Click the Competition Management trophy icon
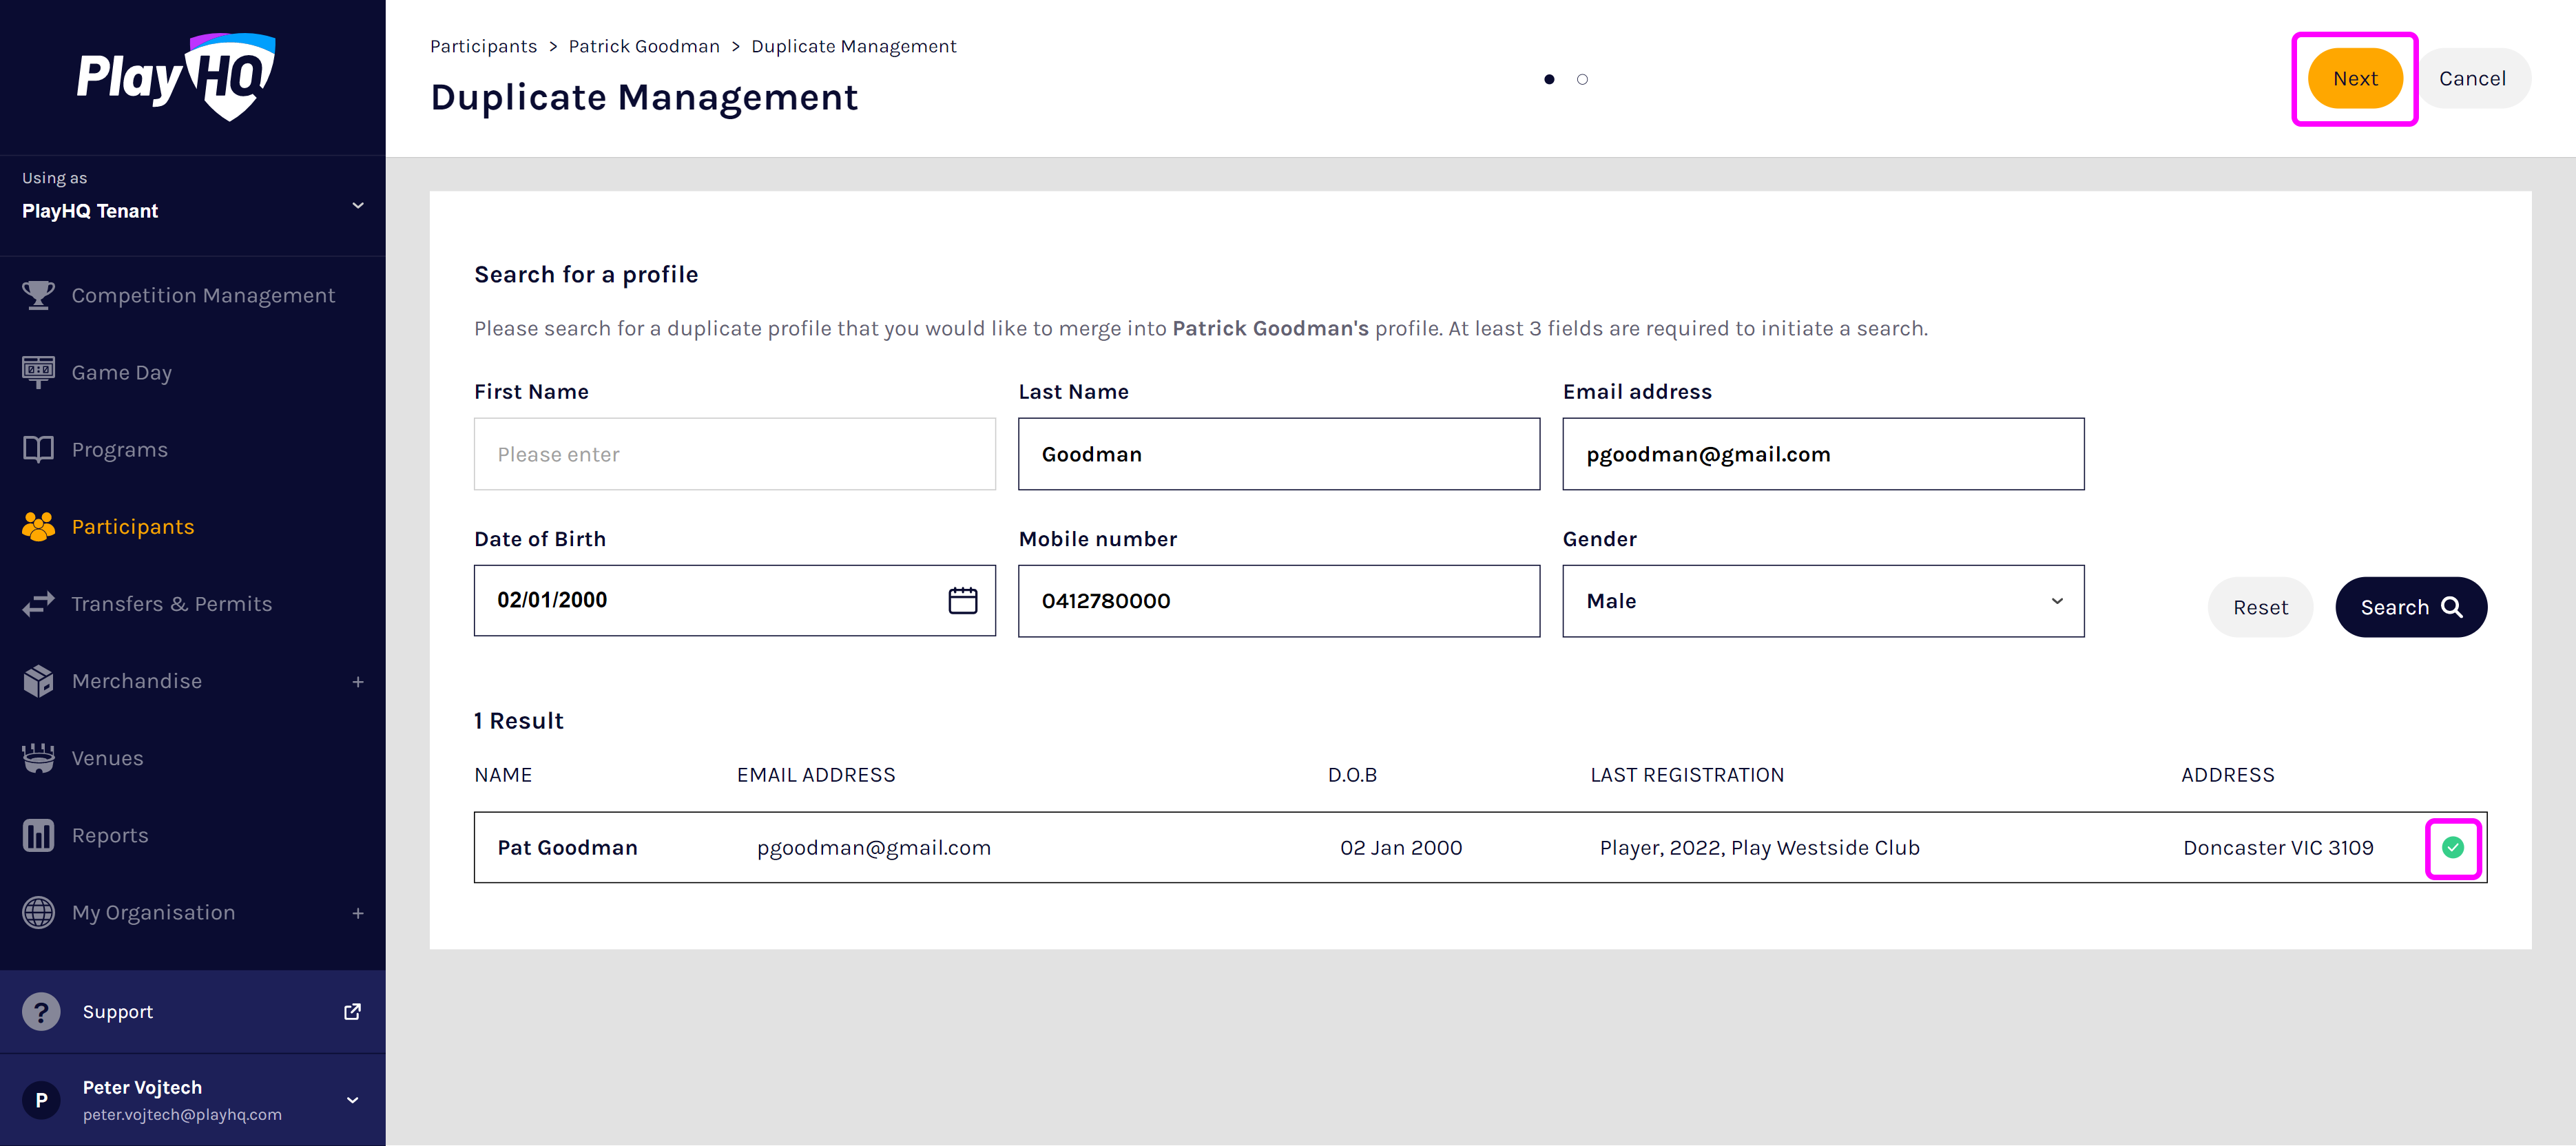The width and height of the screenshot is (2576, 1146). click(38, 295)
